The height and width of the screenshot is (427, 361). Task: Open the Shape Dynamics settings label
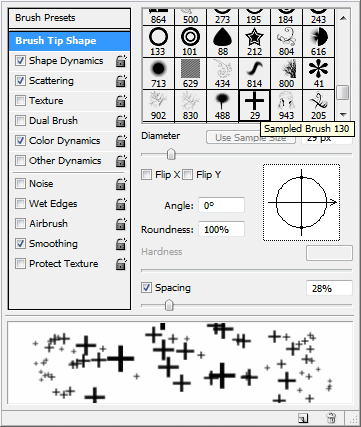(x=66, y=61)
